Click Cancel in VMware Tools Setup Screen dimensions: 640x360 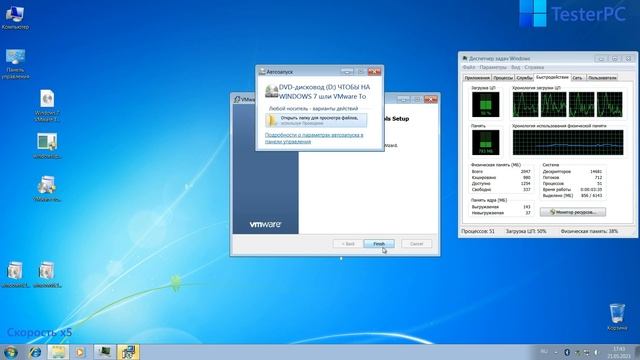point(416,244)
